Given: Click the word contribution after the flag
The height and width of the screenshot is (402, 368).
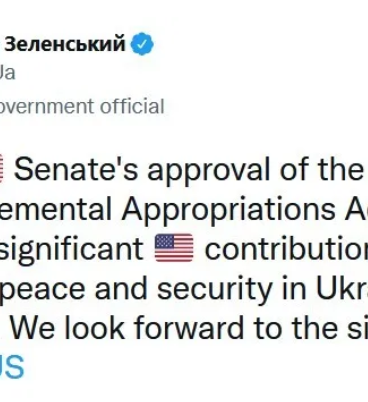Looking at the screenshot, I should point(286,249).
